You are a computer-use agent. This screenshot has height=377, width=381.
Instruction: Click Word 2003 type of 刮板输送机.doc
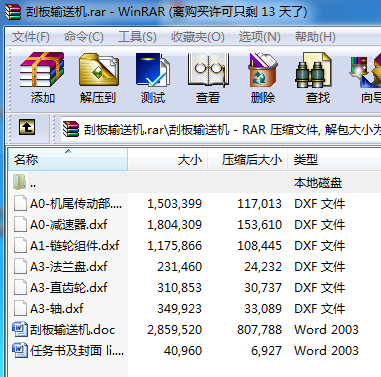[x=326, y=329]
